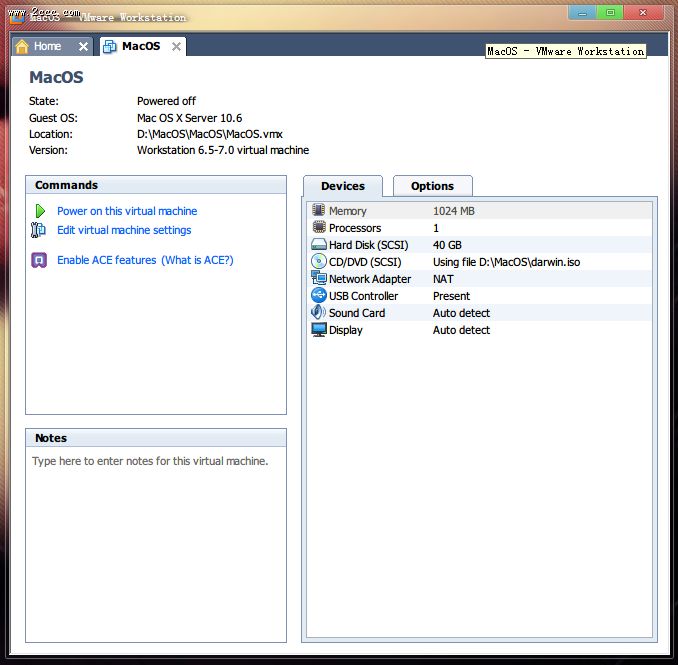This screenshot has width=678, height=665.
Task: Select the Hard Disk (SCSI) label
Action: coord(368,245)
